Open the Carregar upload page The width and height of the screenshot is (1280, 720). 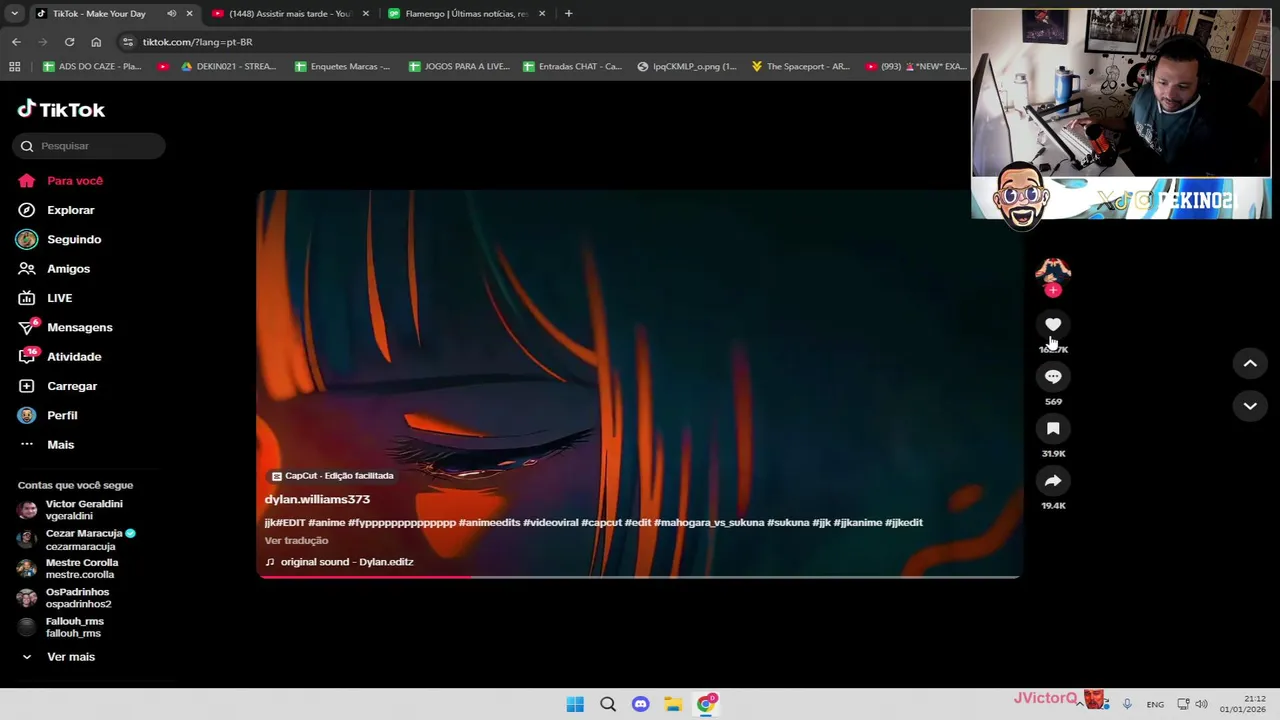tap(72, 386)
